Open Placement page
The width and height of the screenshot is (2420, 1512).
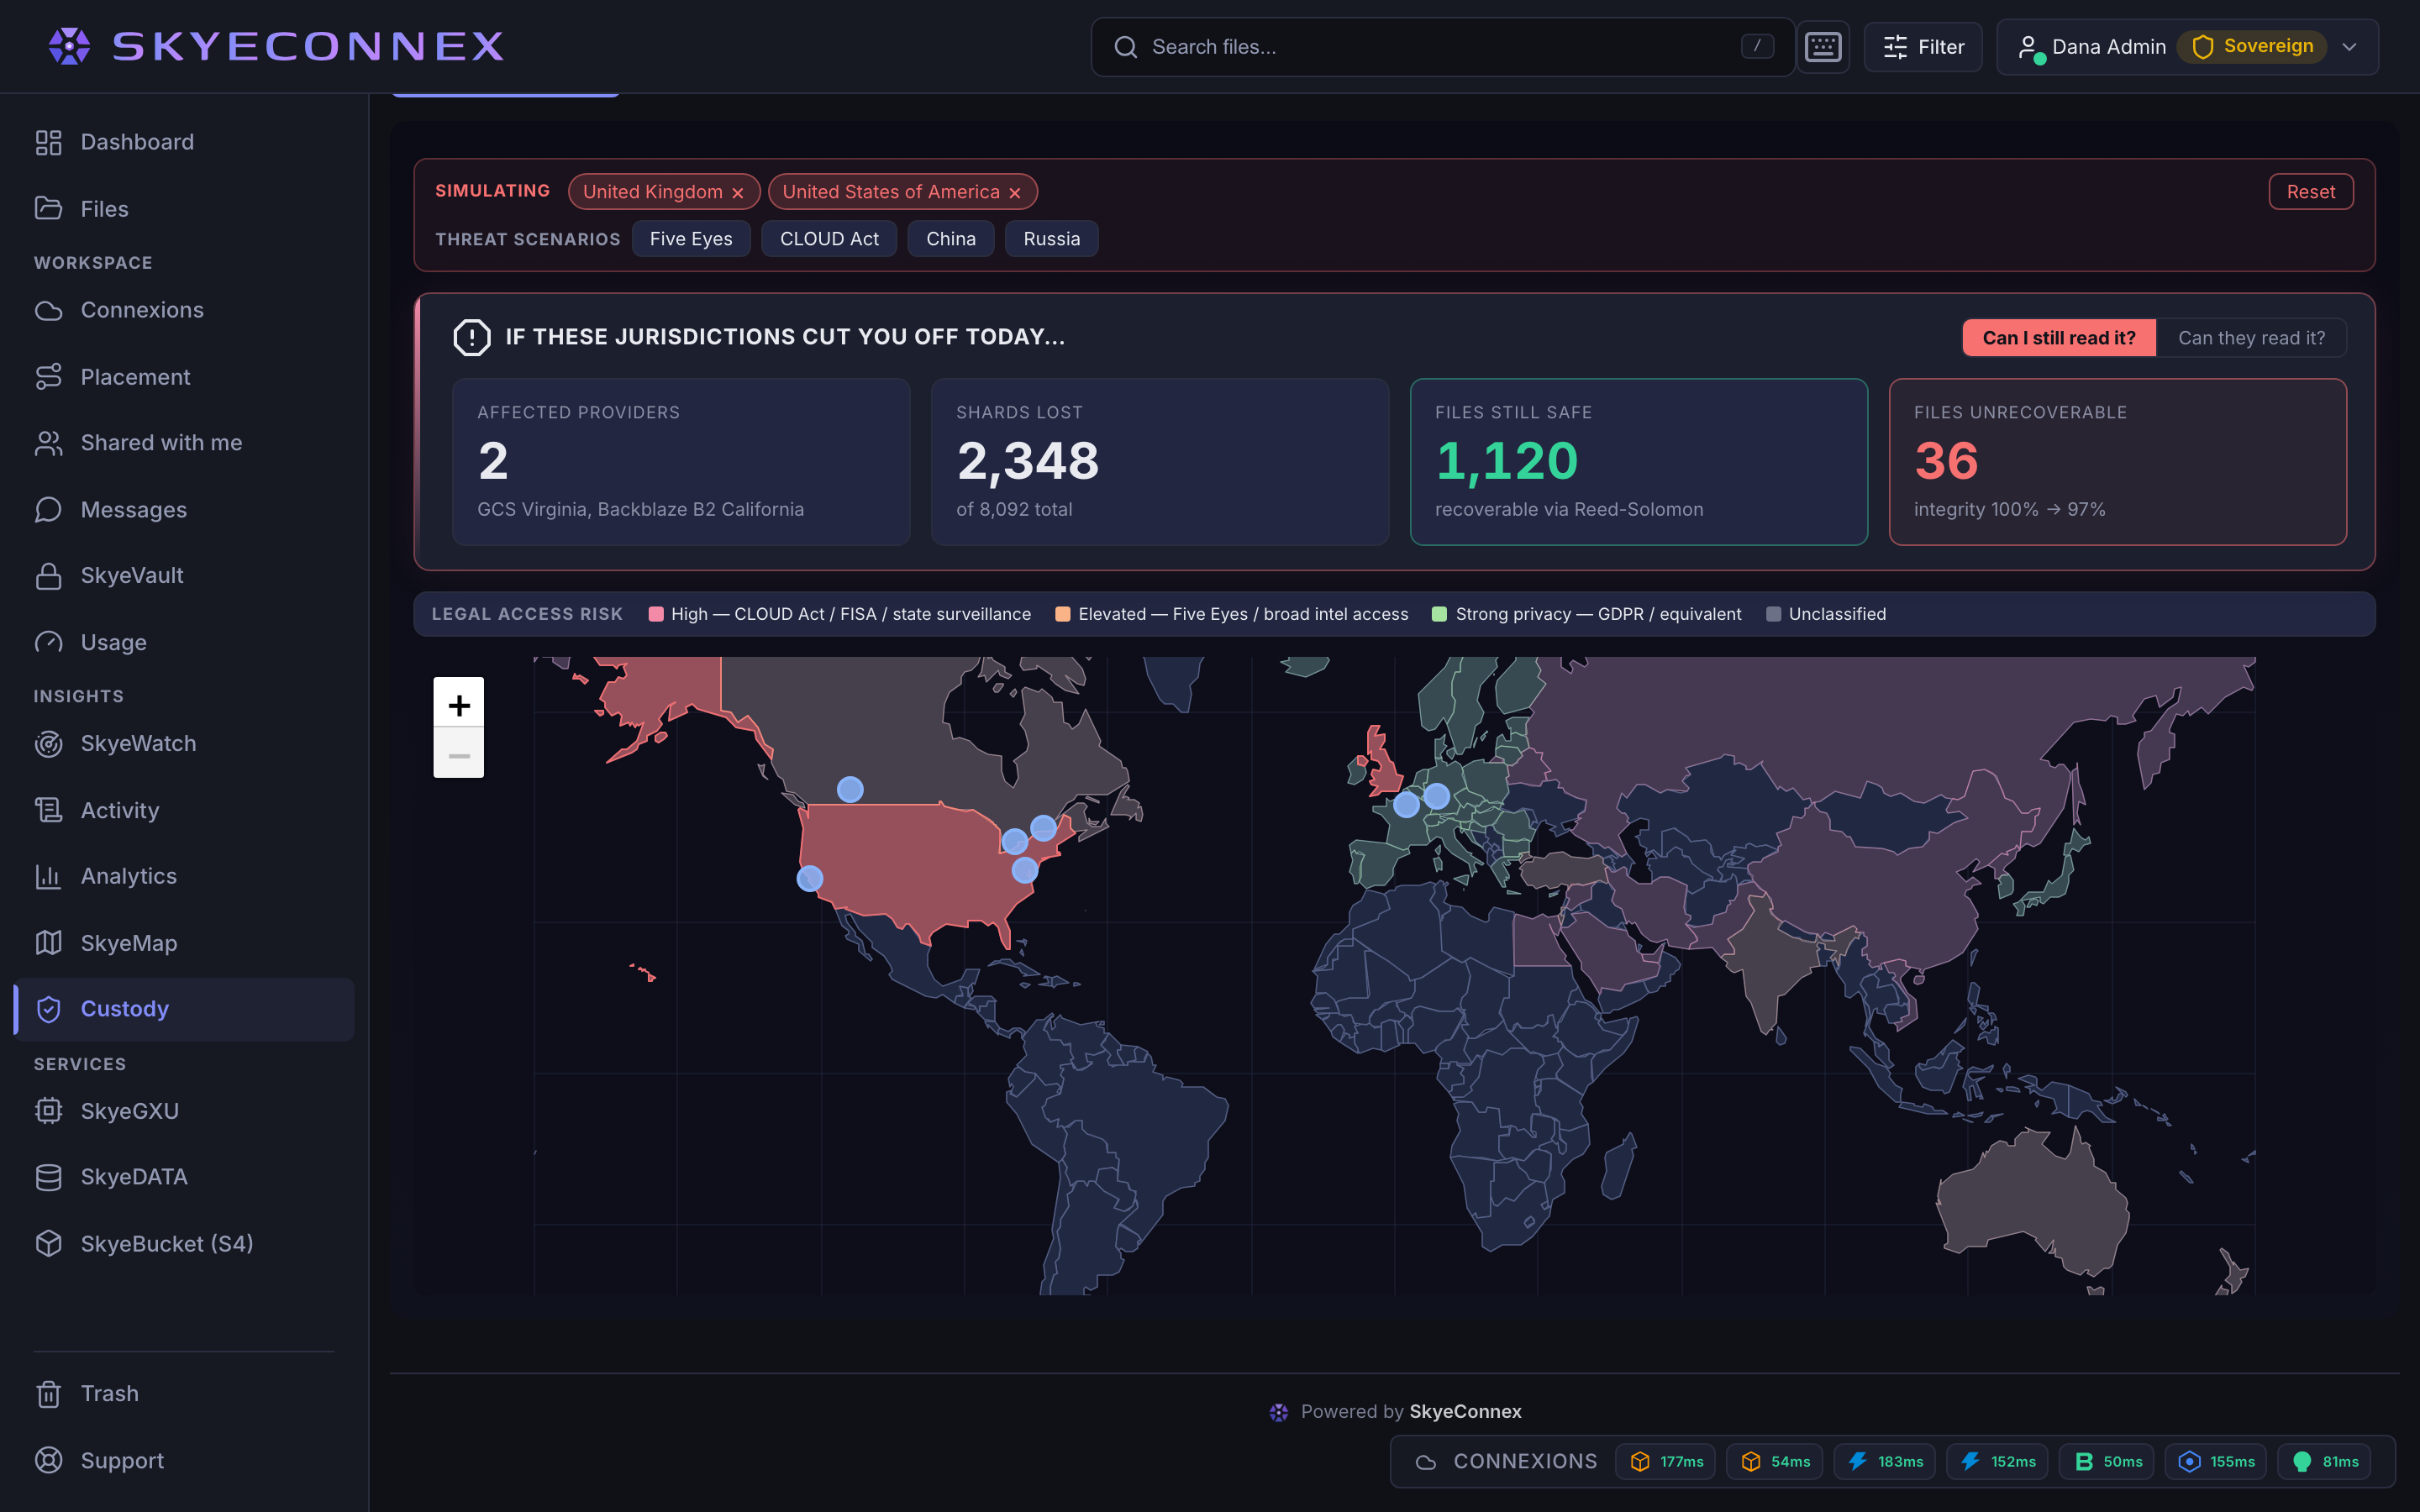coord(184,377)
